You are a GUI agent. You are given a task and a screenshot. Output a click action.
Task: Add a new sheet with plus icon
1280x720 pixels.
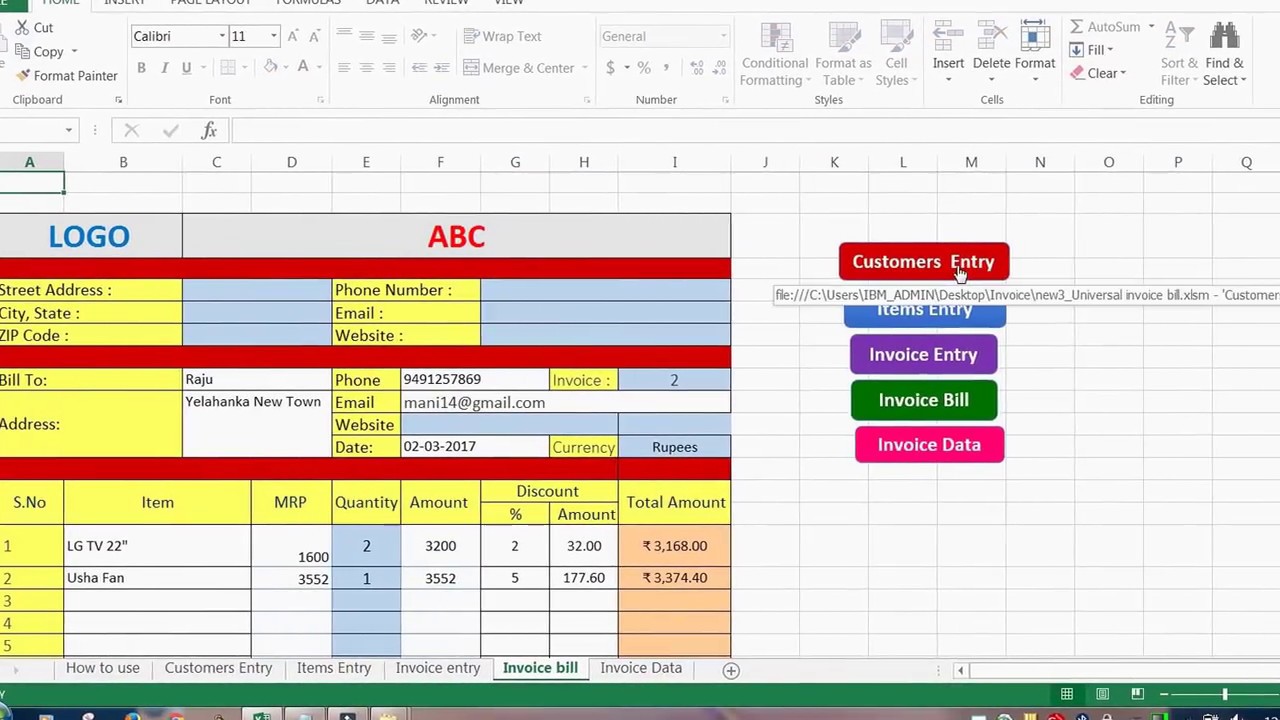[x=731, y=671]
